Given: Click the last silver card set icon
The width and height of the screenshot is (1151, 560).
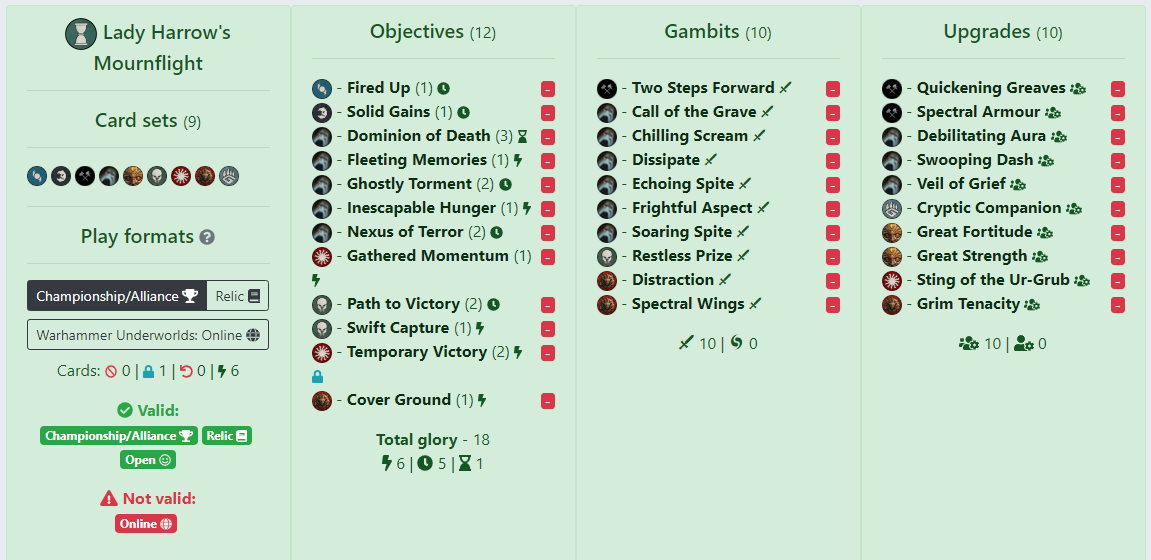Looking at the screenshot, I should [229, 176].
